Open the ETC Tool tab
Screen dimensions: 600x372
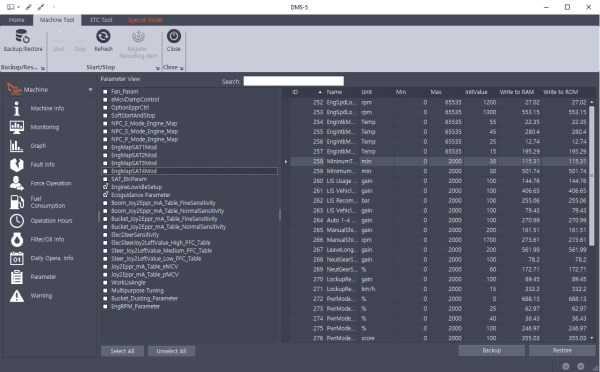(x=101, y=20)
